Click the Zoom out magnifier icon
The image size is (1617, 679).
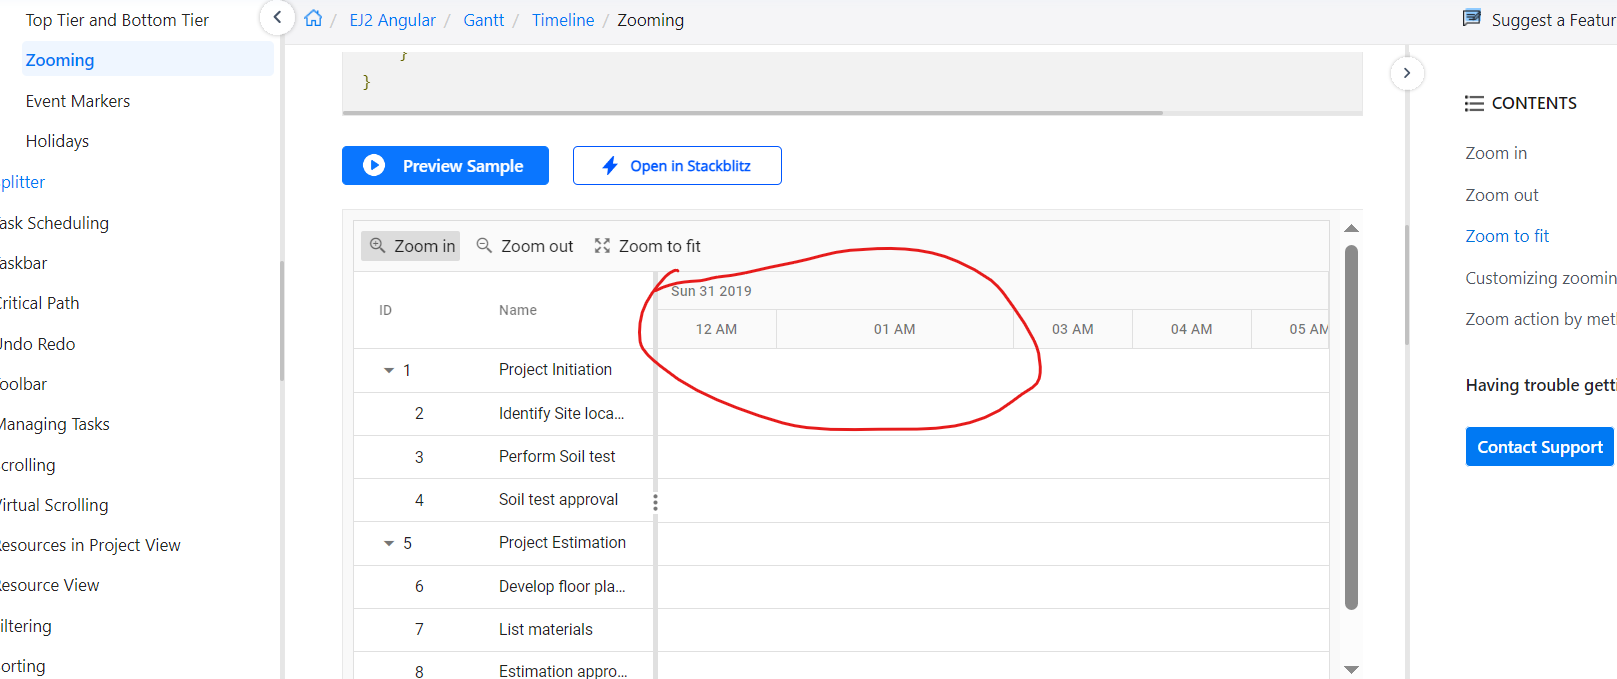(484, 246)
